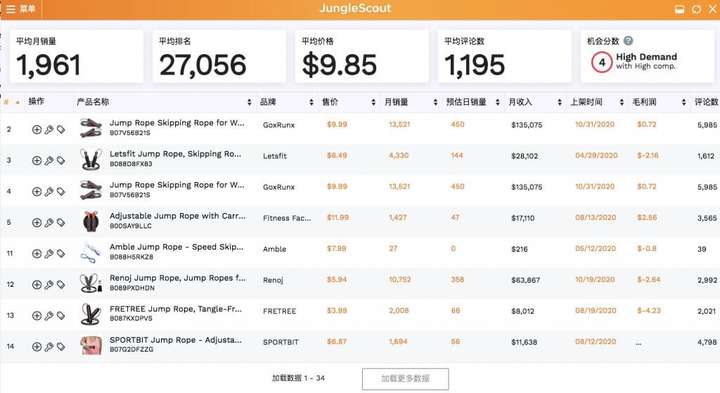Sort by 售价 column arrows
The width and height of the screenshot is (720, 393).
(x=373, y=102)
